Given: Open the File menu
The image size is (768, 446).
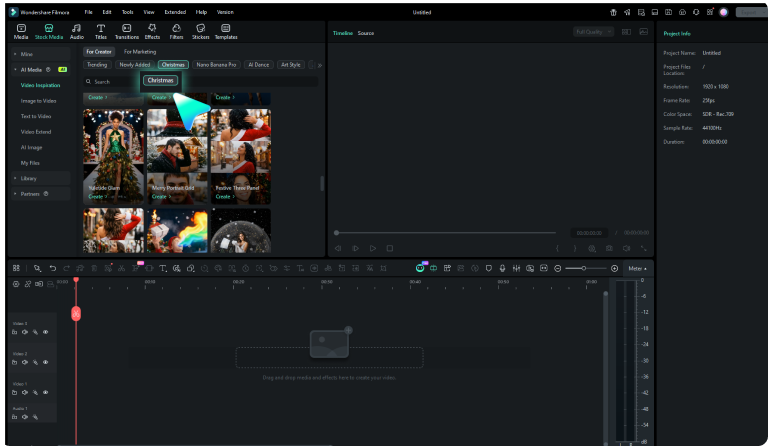Looking at the screenshot, I should point(88,12).
